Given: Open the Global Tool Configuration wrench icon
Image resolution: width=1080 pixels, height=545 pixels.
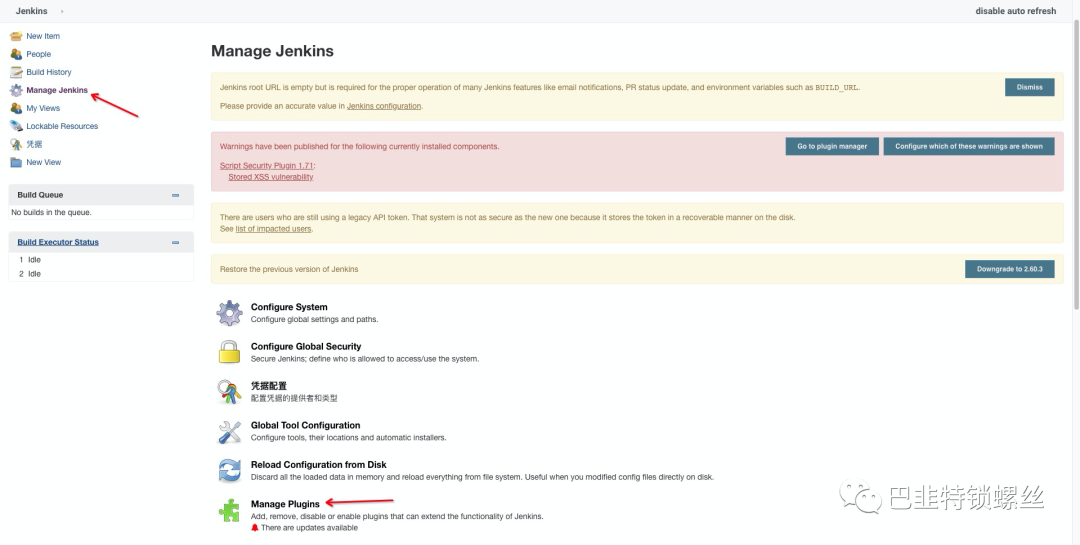Looking at the screenshot, I should tap(229, 432).
